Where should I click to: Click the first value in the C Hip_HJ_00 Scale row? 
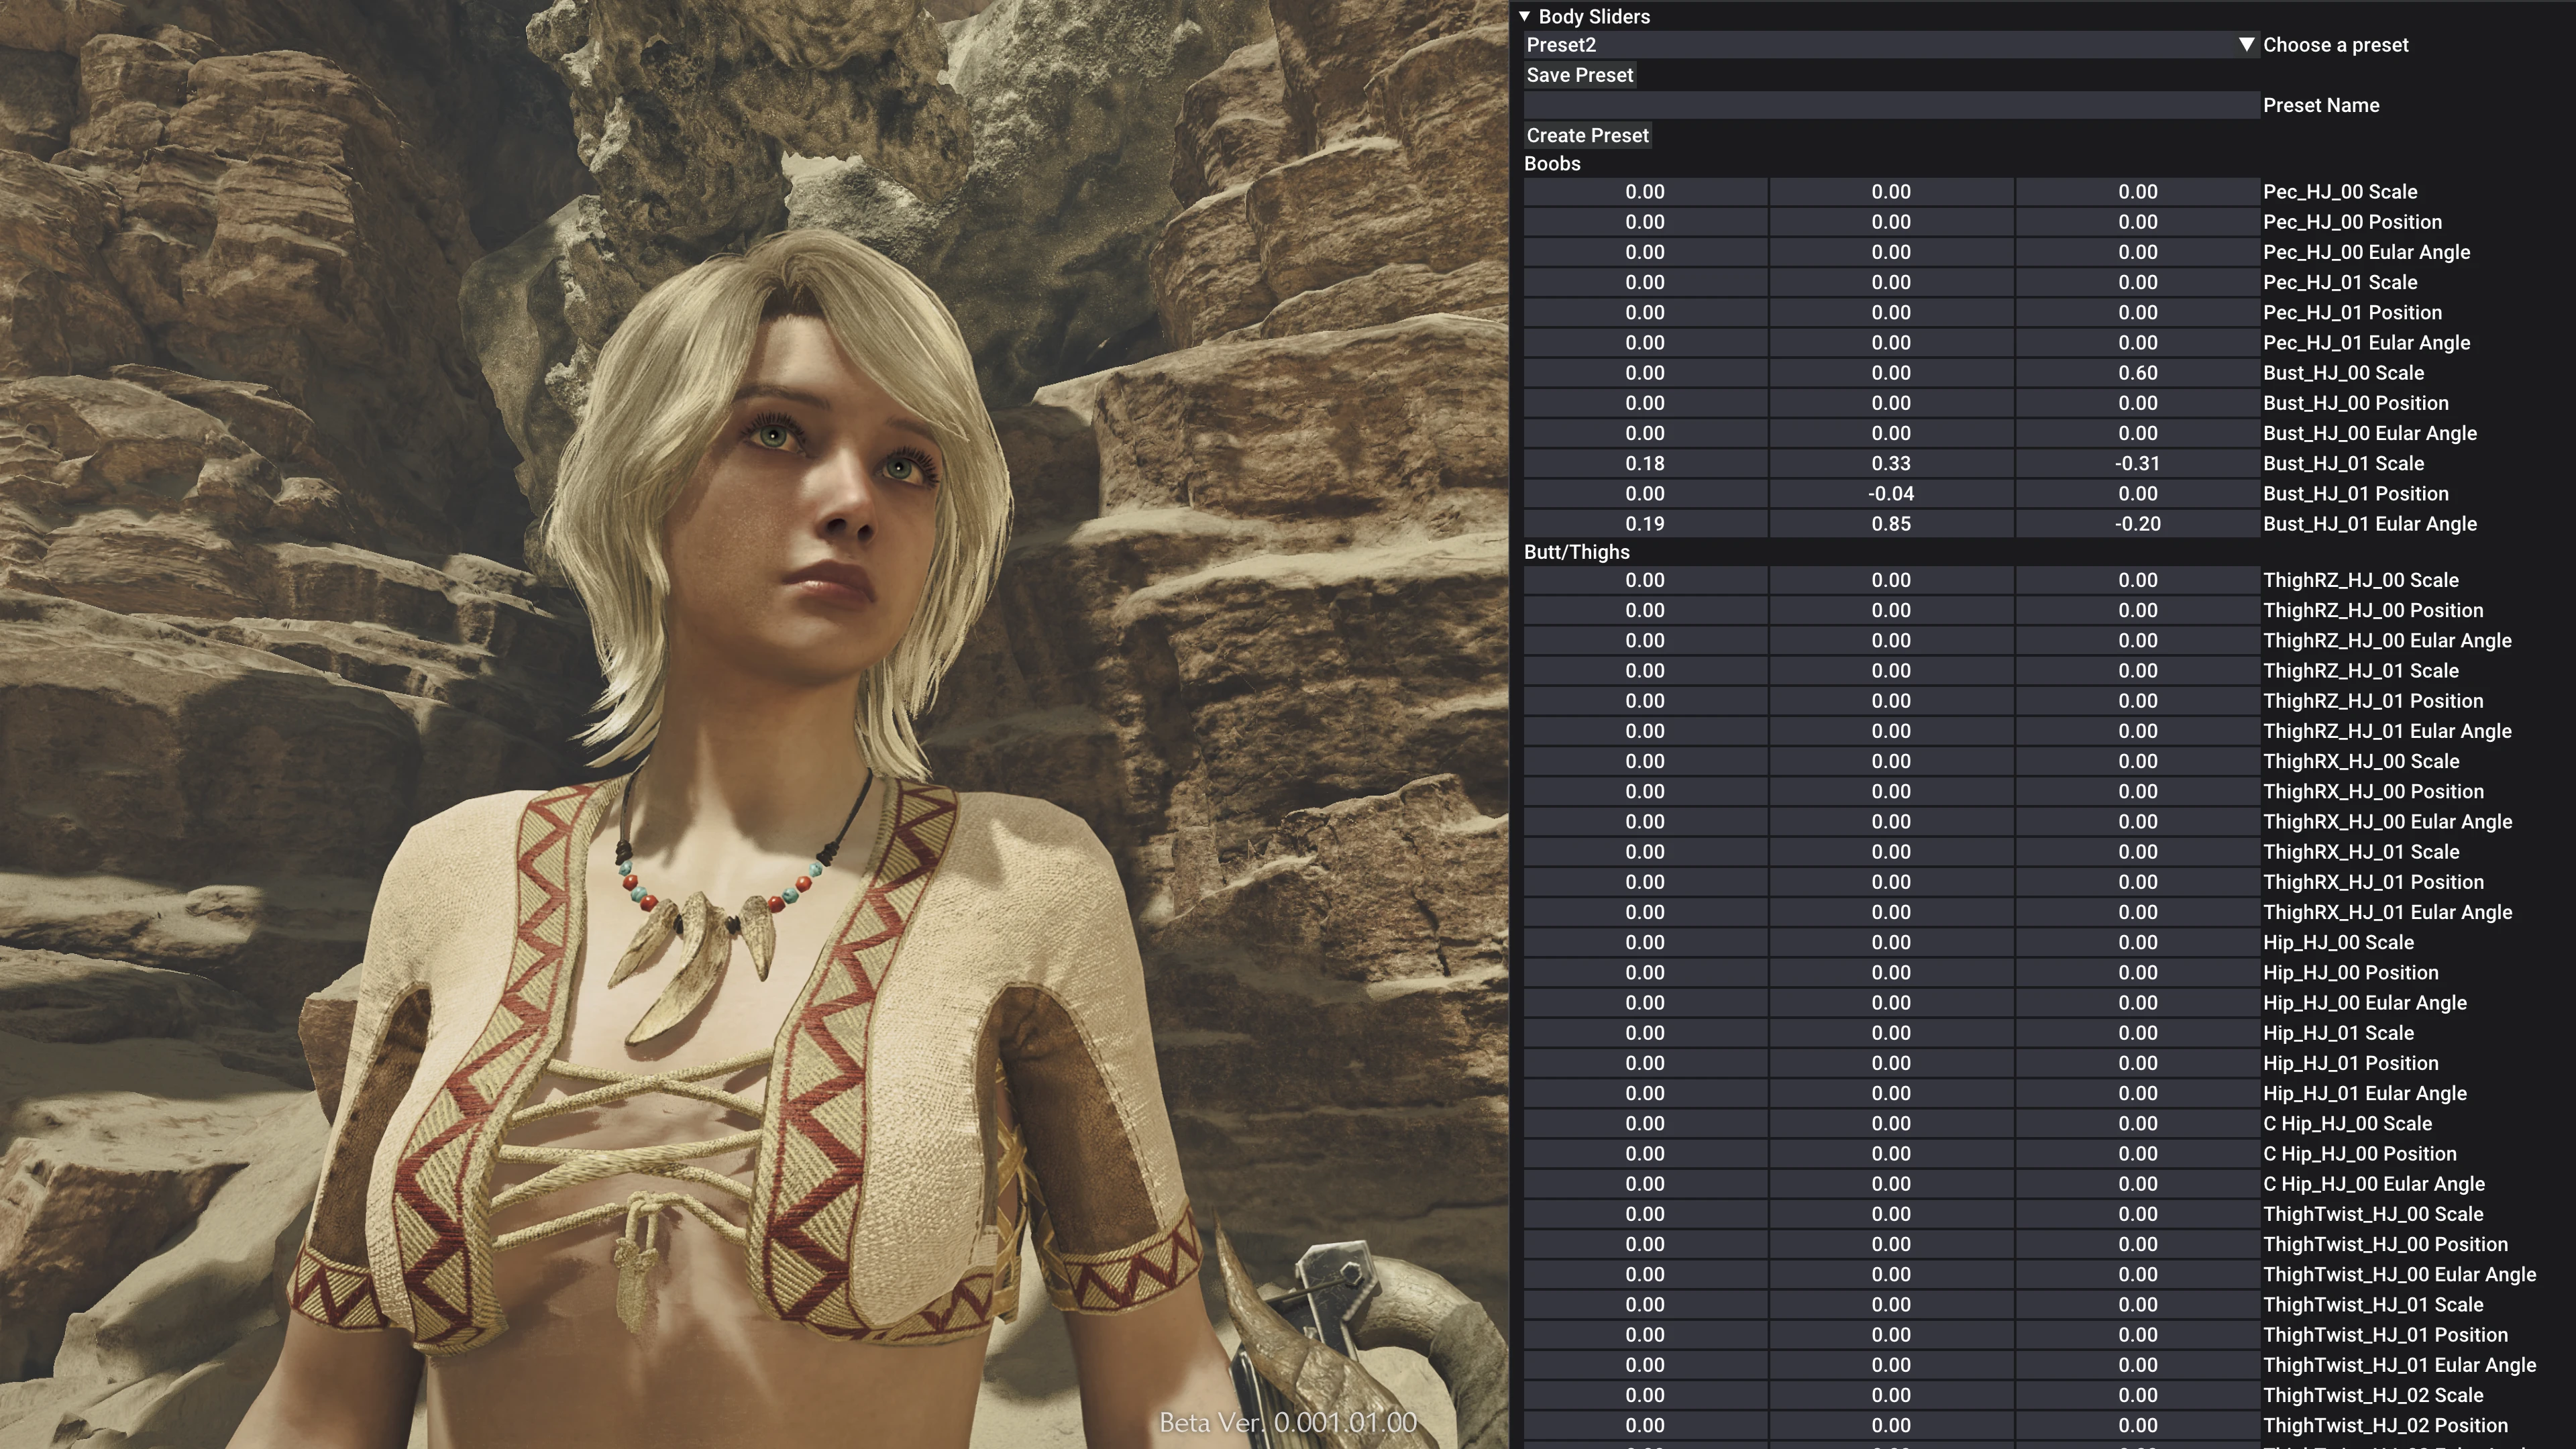point(1644,1123)
